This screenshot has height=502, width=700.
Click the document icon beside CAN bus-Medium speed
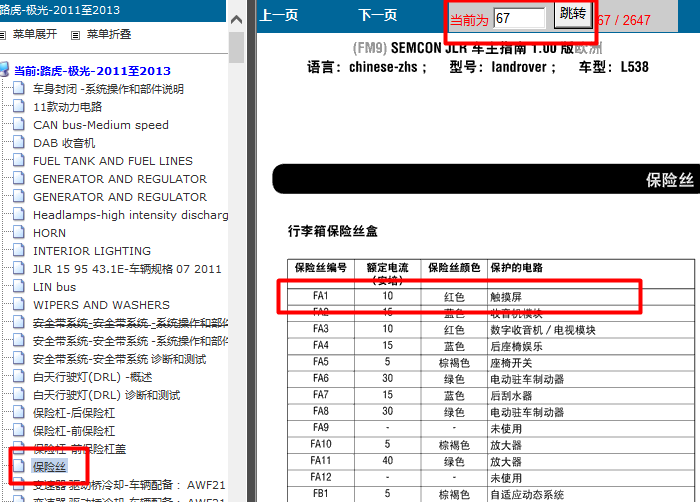(x=19, y=125)
